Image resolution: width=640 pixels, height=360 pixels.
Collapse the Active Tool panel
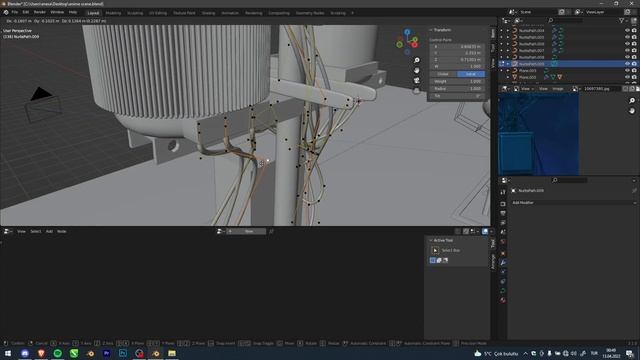[431, 240]
